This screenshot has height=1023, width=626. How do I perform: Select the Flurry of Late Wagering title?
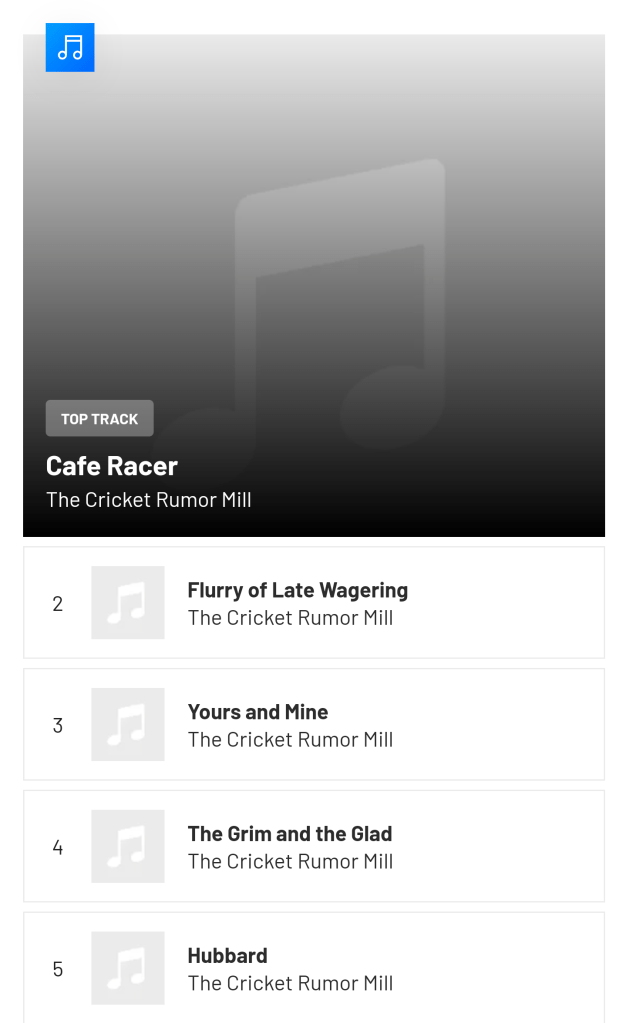pyautogui.click(x=297, y=590)
